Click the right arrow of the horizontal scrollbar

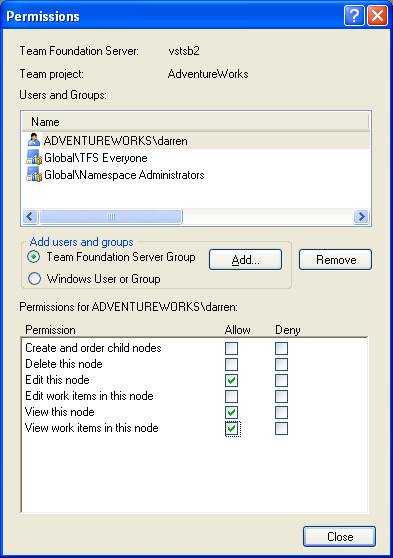[361, 216]
